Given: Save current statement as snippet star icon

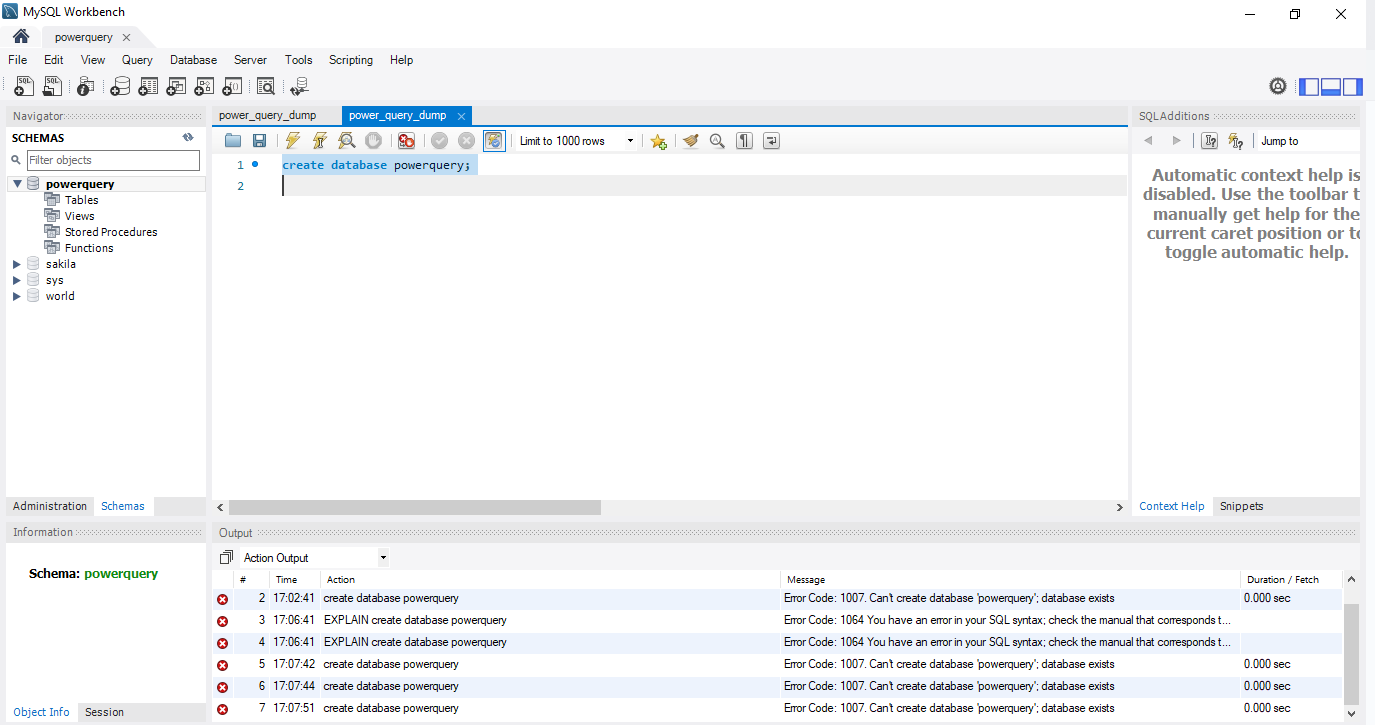Looking at the screenshot, I should click(x=658, y=141).
